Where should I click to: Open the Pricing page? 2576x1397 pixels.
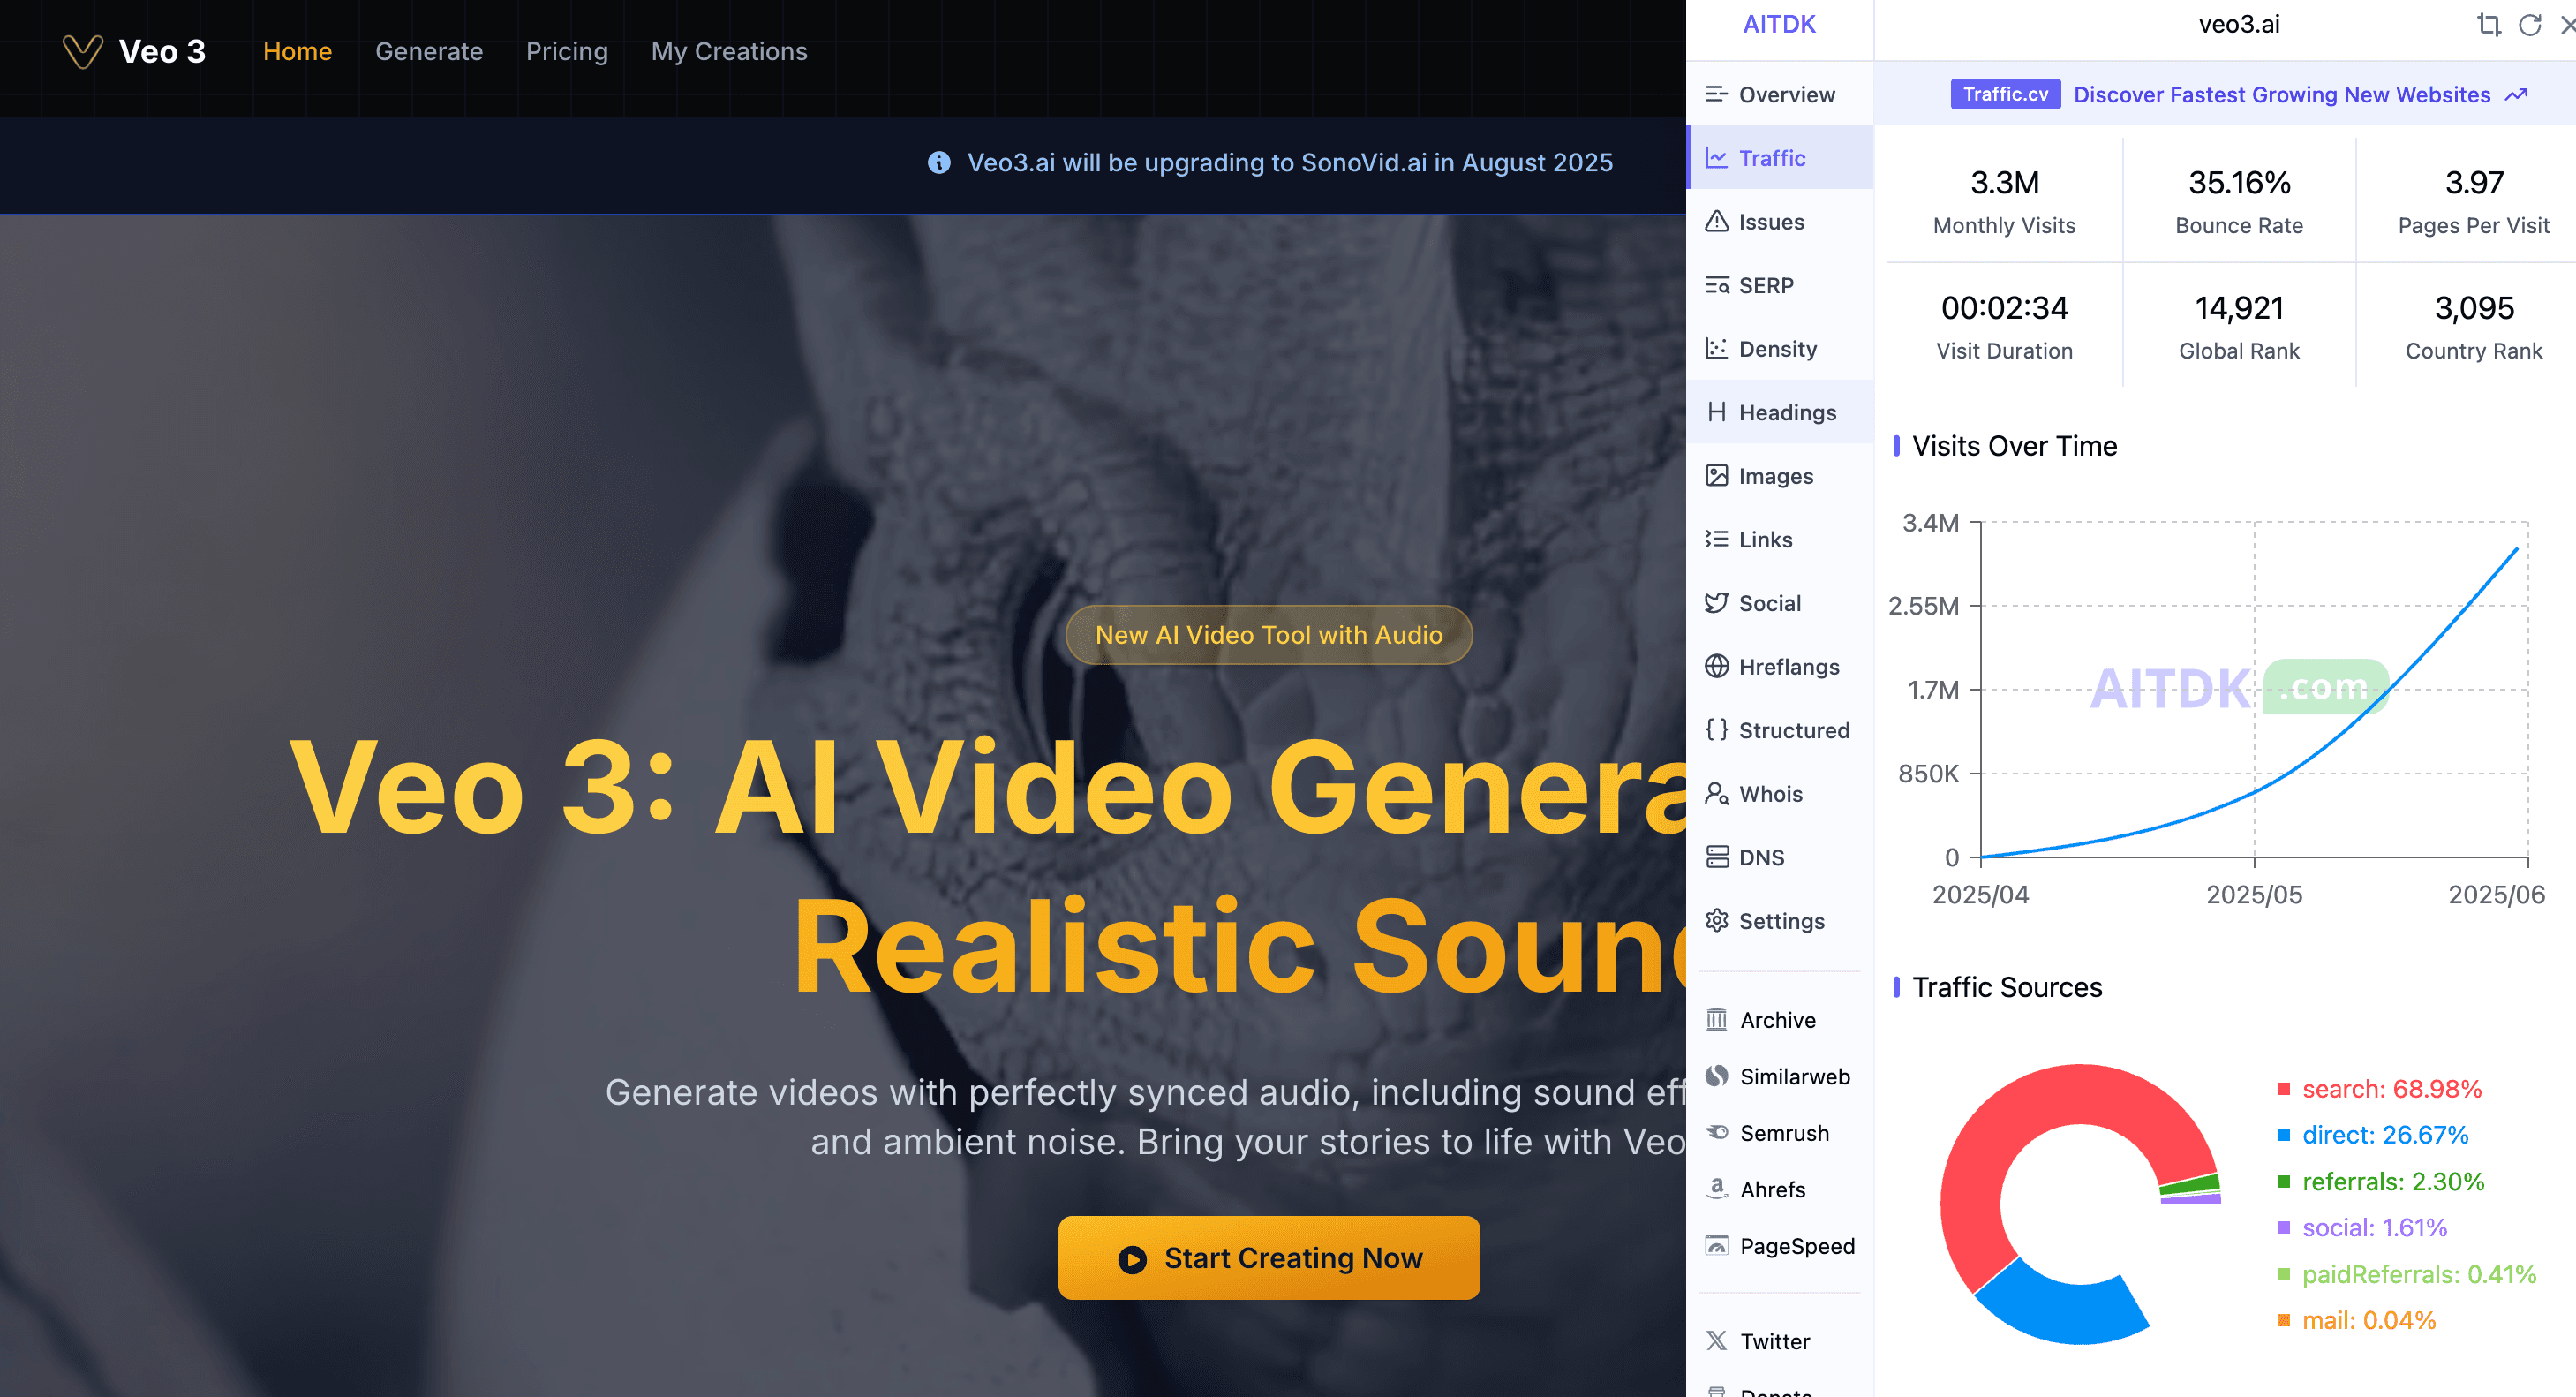click(567, 51)
